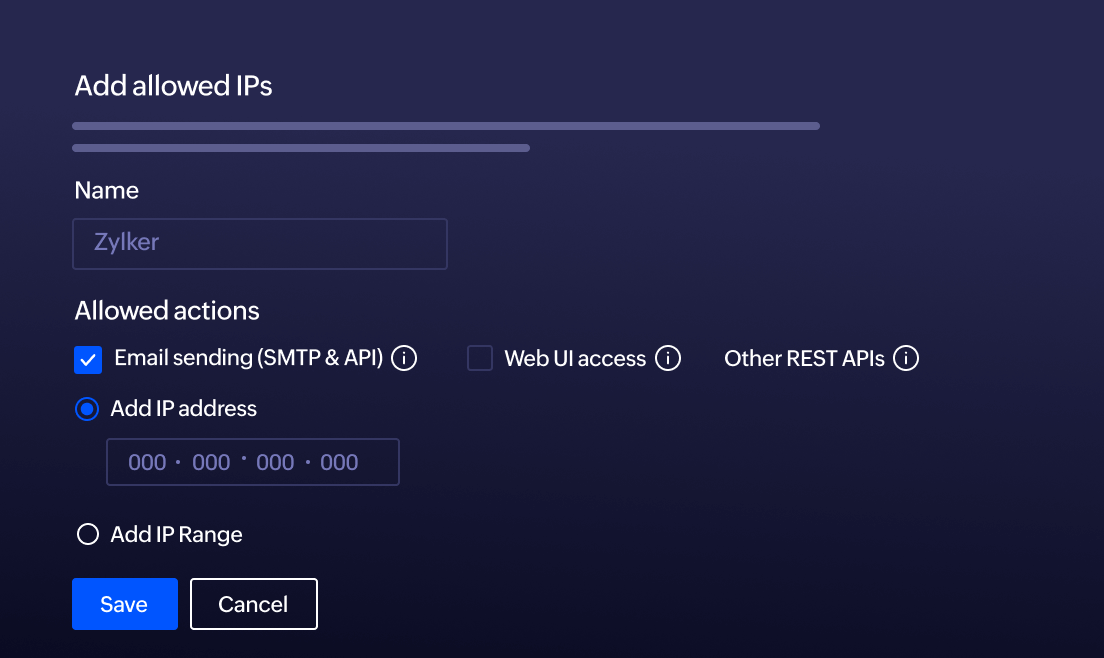Click the Name field label
This screenshot has width=1104, height=658.
click(106, 190)
